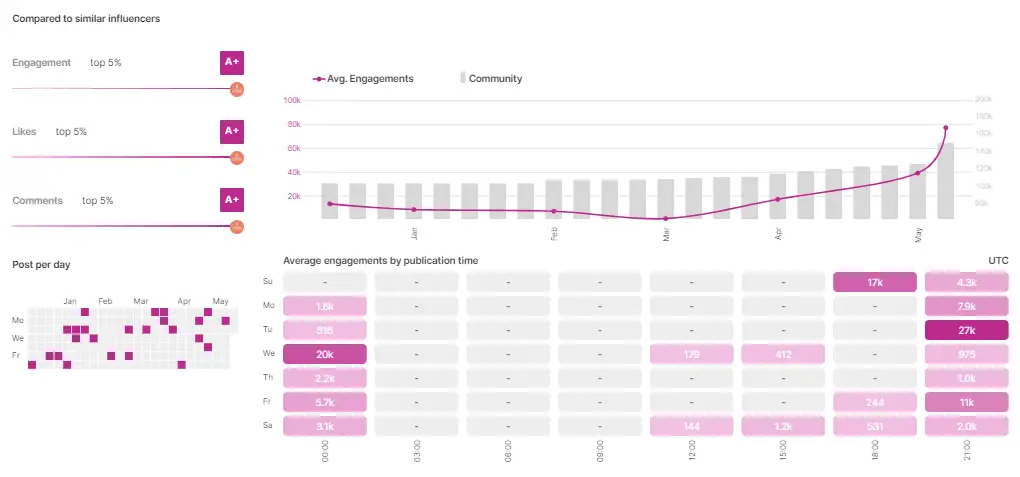Select the 20k Wednesday 00:00 heatmap cell
Image resolution: width=1020 pixels, height=477 pixels.
(x=325, y=354)
